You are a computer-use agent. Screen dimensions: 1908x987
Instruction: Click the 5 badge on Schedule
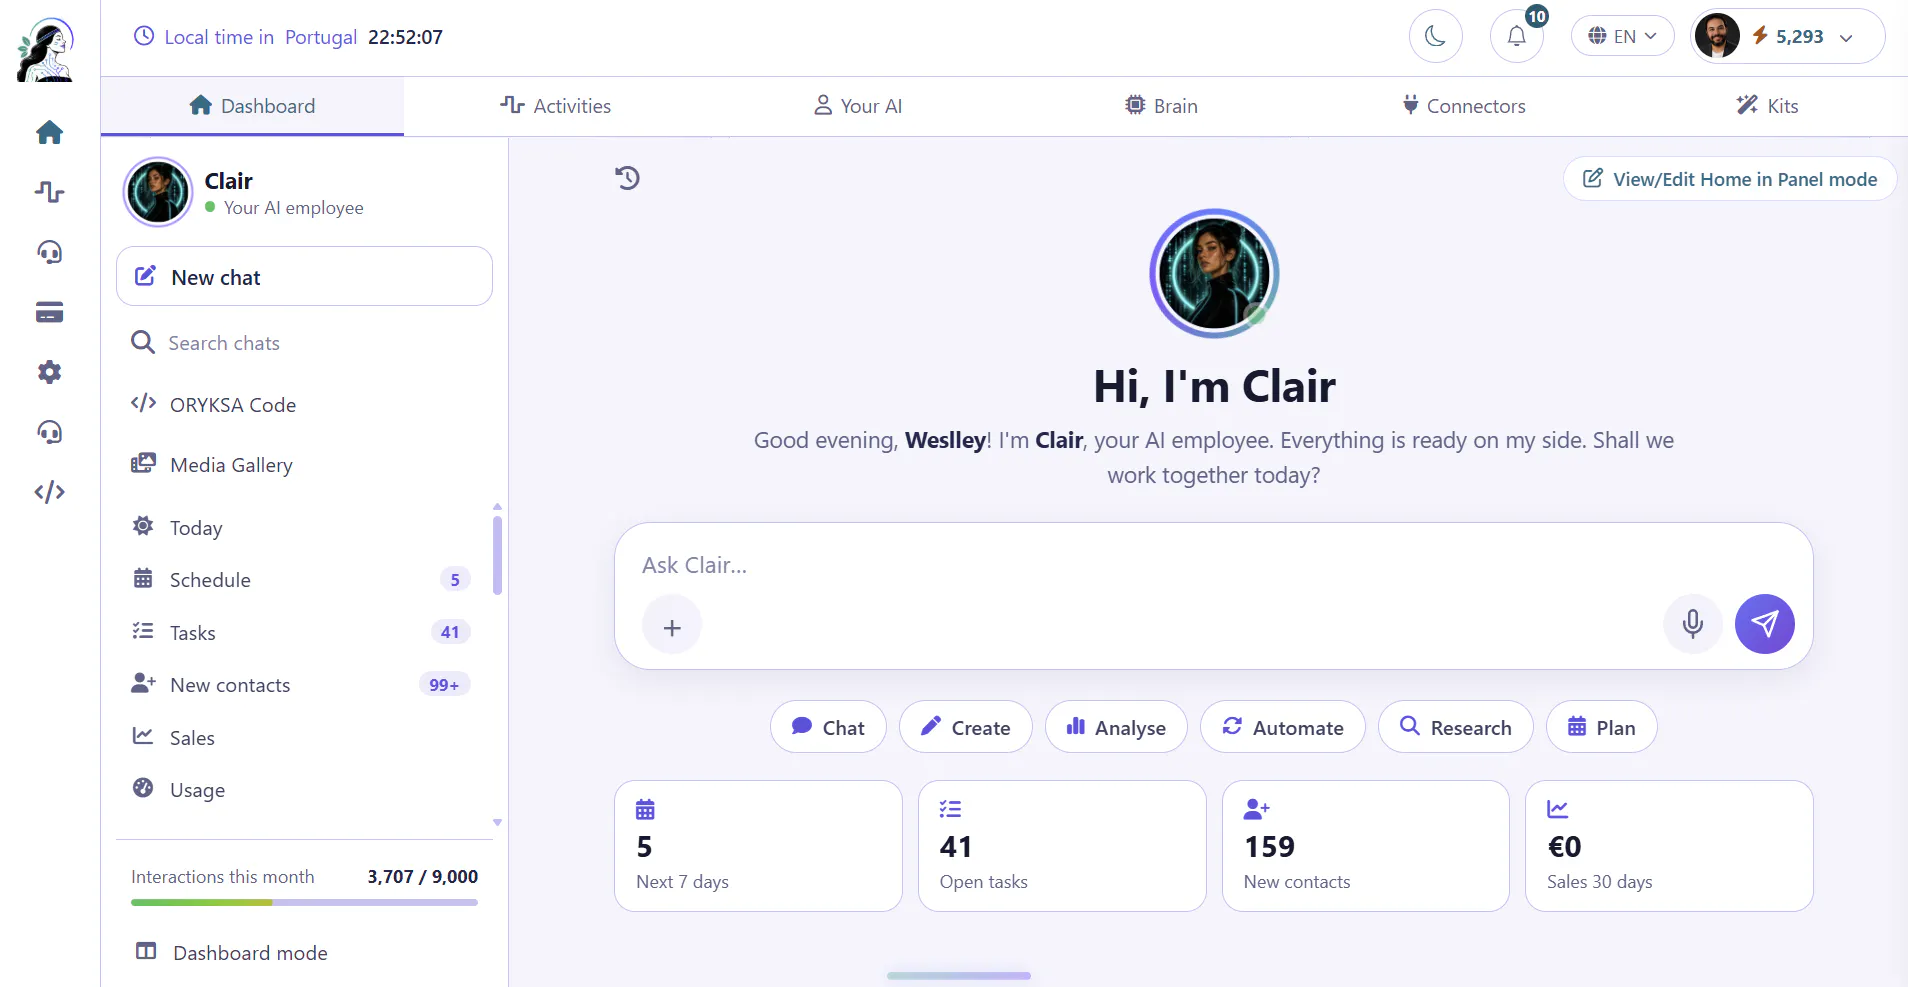(455, 580)
